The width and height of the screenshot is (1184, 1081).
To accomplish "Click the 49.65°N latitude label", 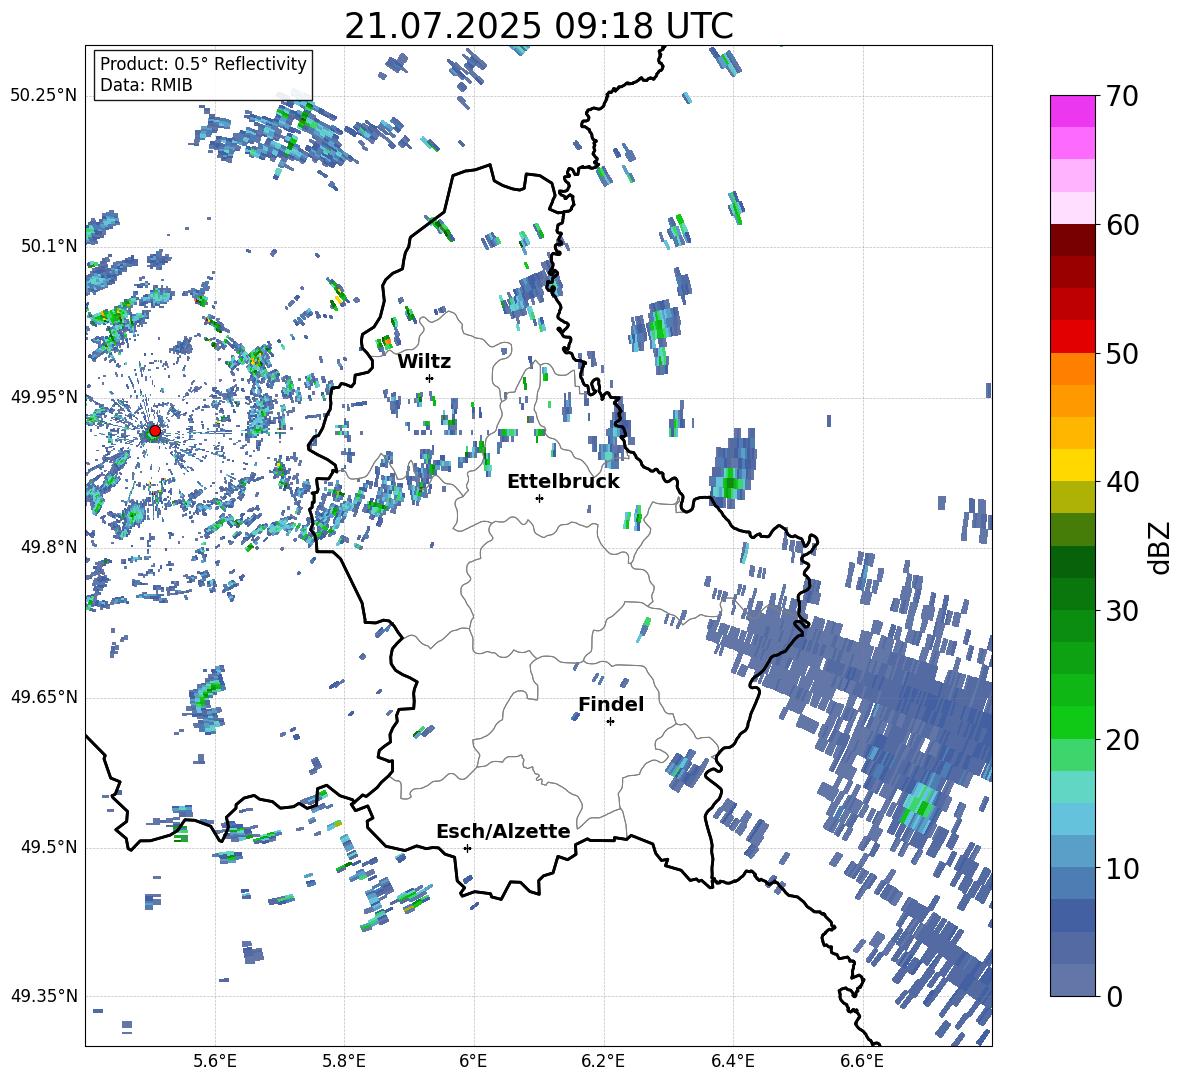I will pos(44,697).
